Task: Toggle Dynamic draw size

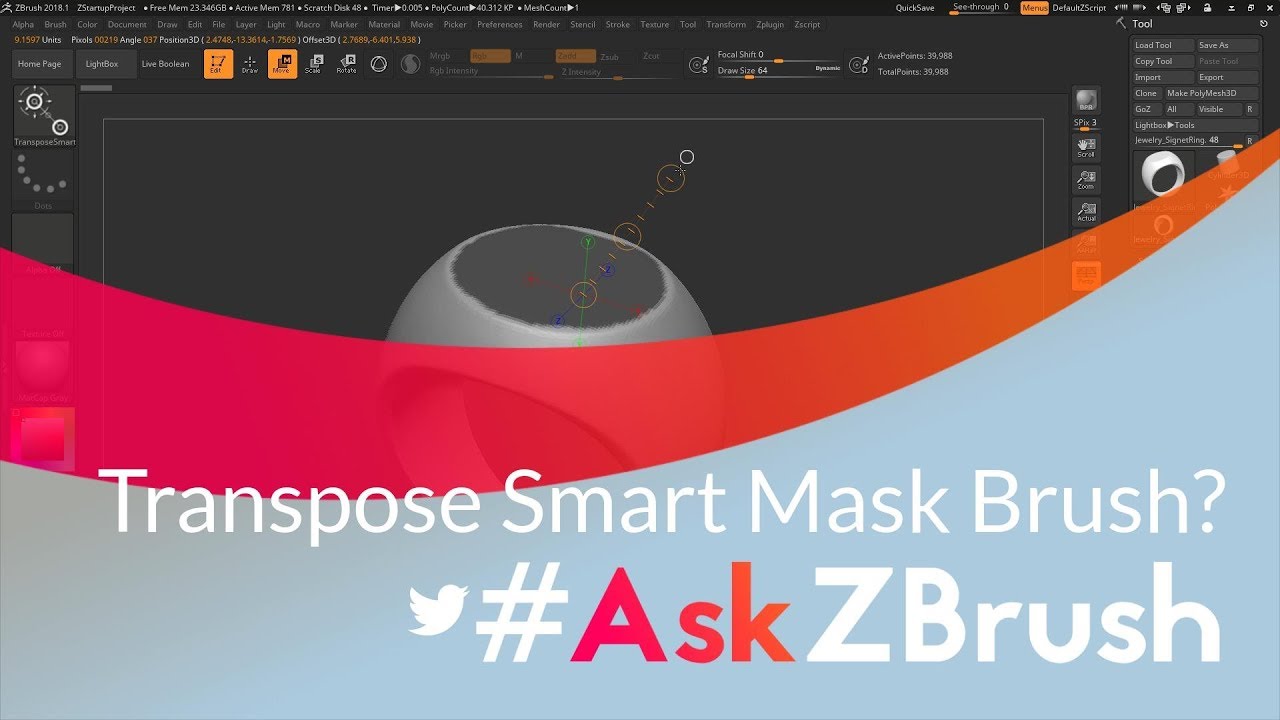Action: click(x=828, y=68)
